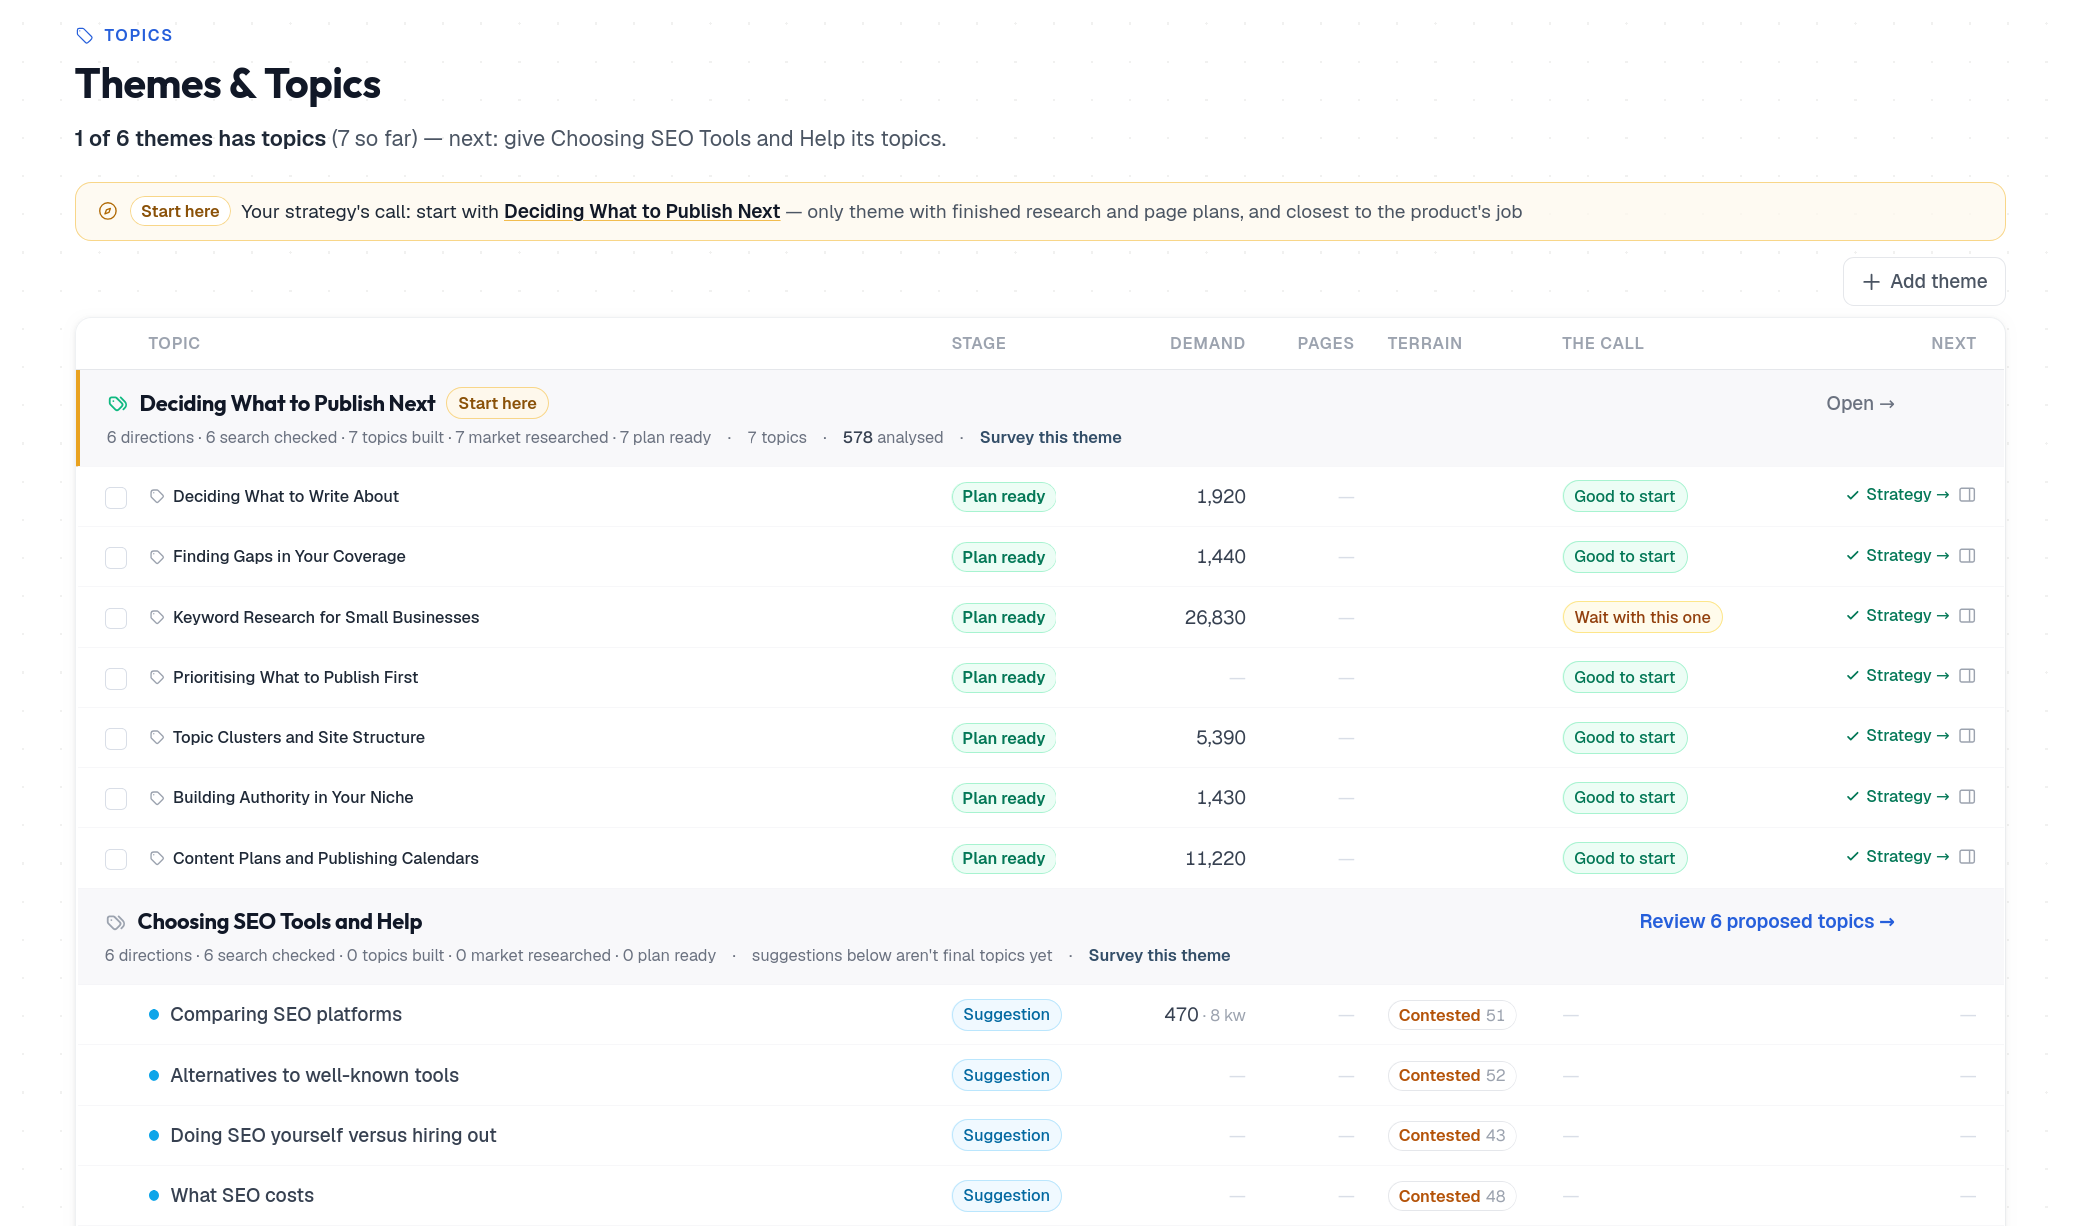Viewport: 2080px width, 1226px height.
Task: Click the Contested 52 terrain badge
Action: [1451, 1075]
